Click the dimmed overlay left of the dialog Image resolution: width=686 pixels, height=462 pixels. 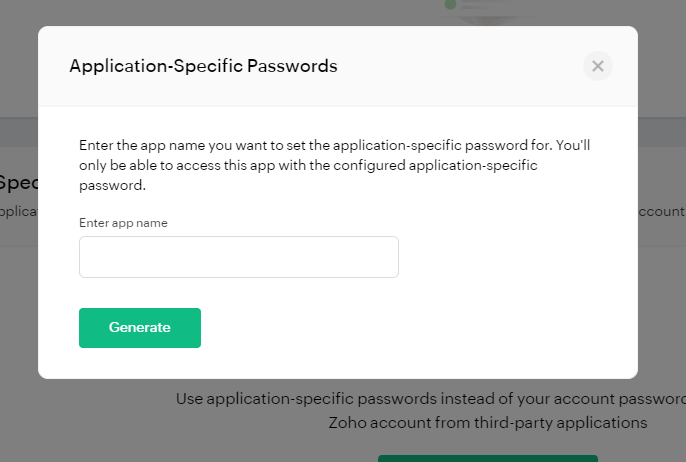19,306
